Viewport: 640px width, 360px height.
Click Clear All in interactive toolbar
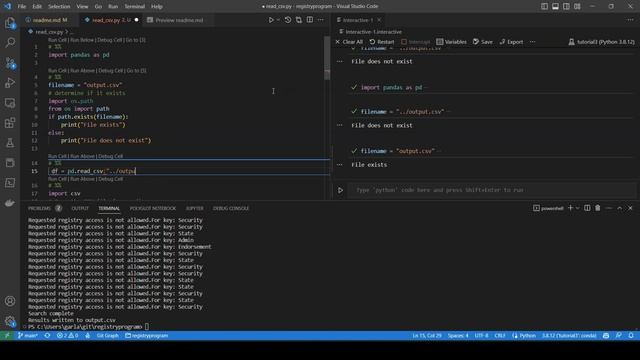(349, 42)
